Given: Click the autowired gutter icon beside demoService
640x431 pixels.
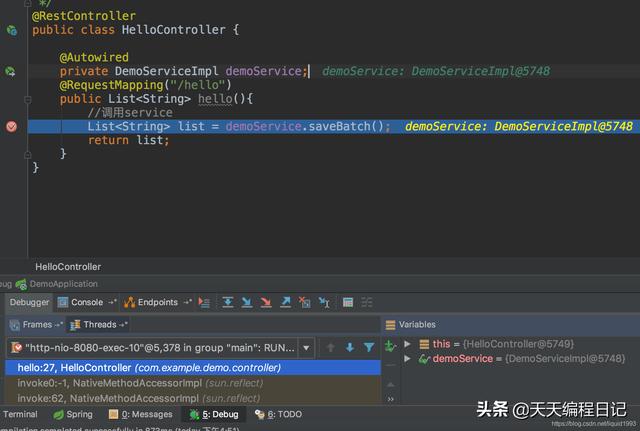Looking at the screenshot, I should click(x=10, y=71).
